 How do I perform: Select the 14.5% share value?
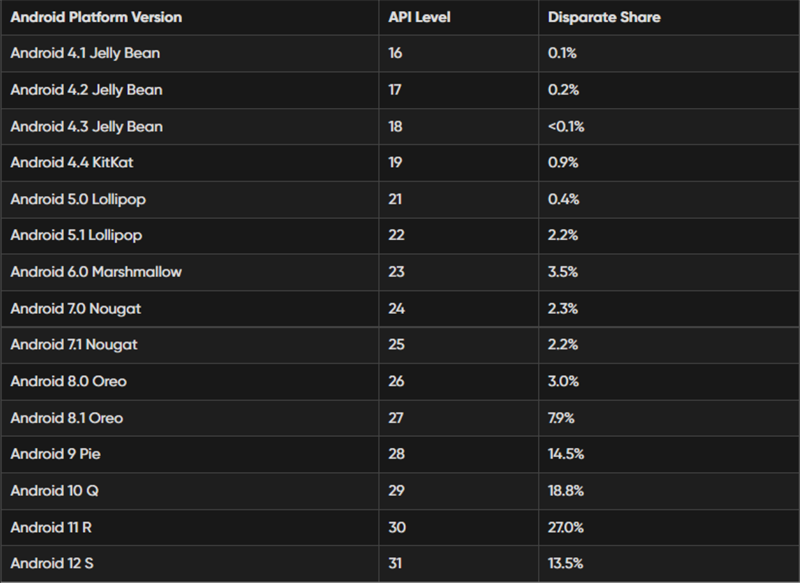coord(566,454)
